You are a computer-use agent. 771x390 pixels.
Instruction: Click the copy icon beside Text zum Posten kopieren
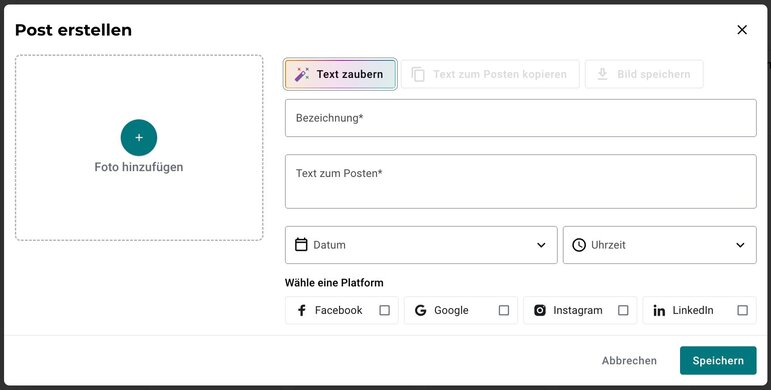pos(417,74)
